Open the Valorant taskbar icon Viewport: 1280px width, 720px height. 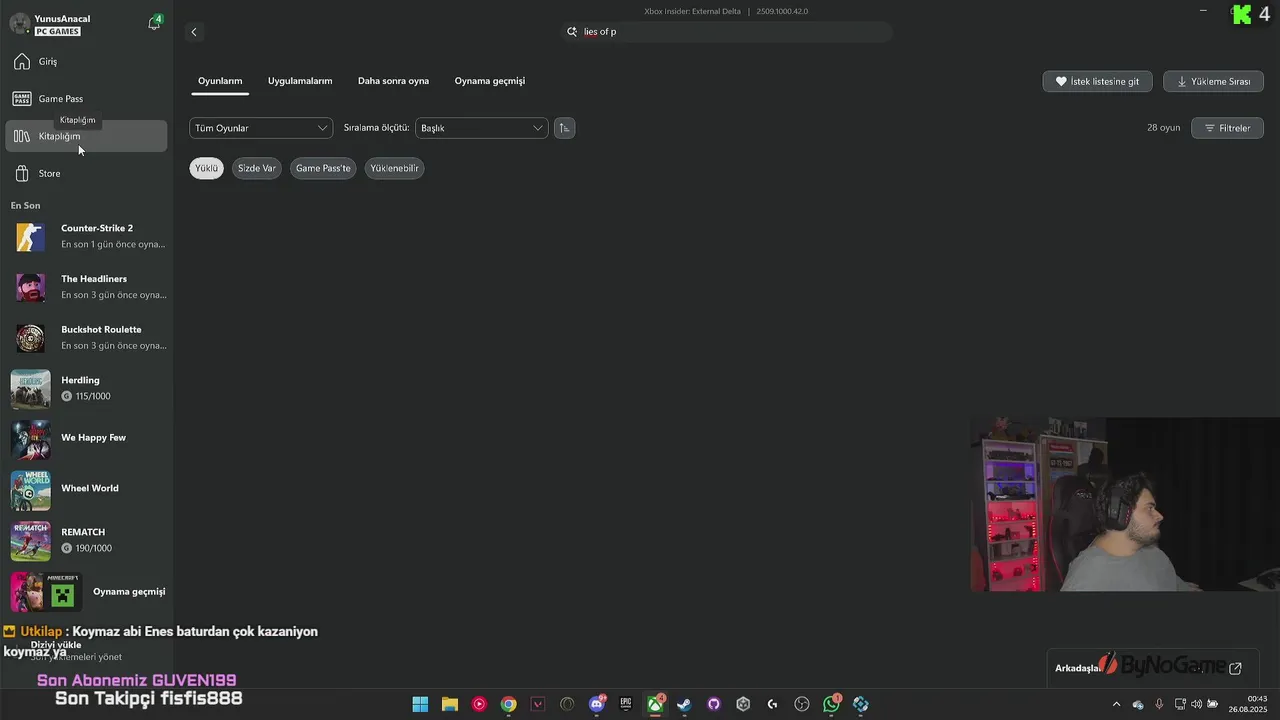tap(538, 704)
